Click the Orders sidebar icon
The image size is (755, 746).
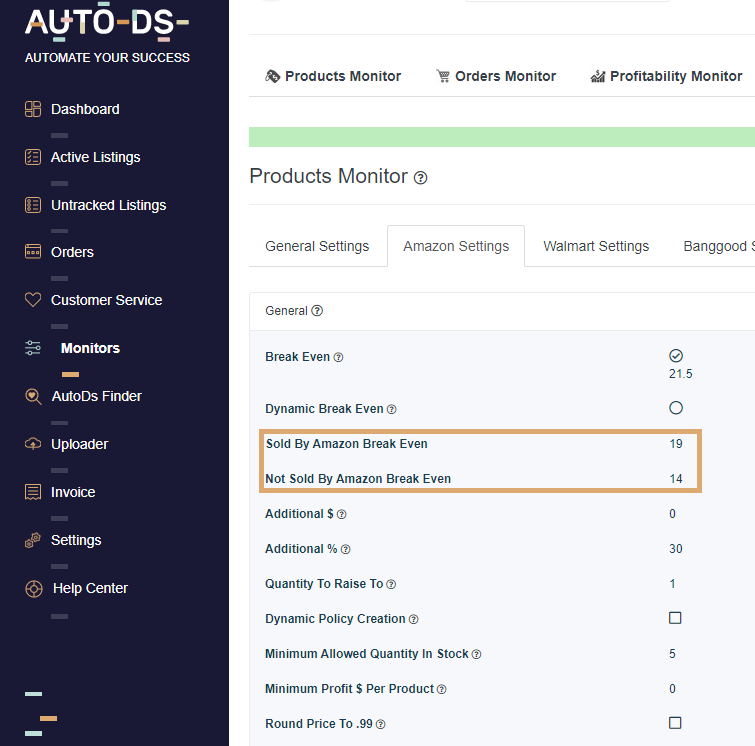tap(33, 251)
